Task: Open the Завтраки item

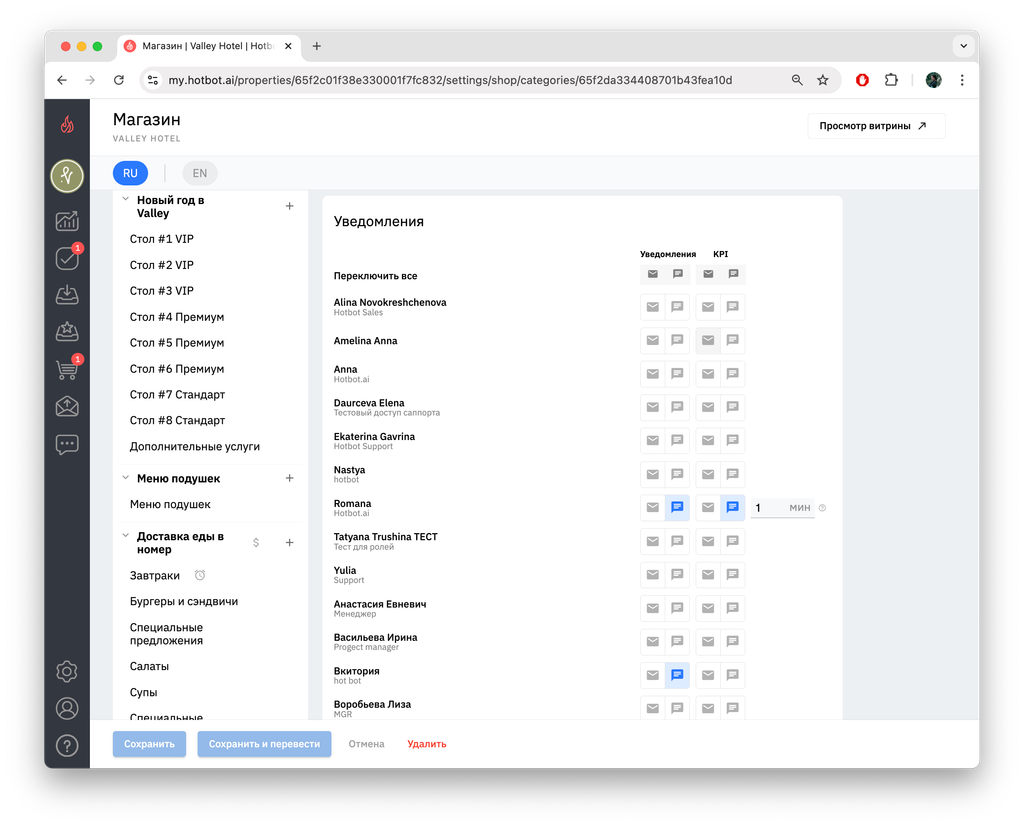Action: click(155, 576)
